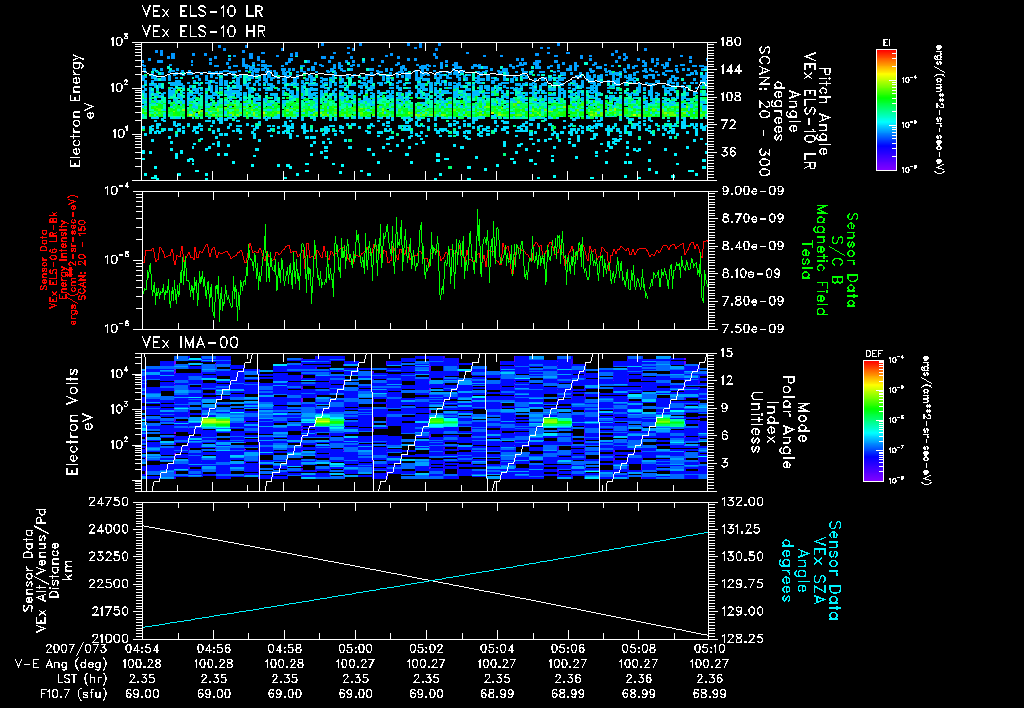Click the 'V-E Ang (deg)' row label
Image resolution: width=1024 pixels, height=708 pixels.
click(61, 664)
